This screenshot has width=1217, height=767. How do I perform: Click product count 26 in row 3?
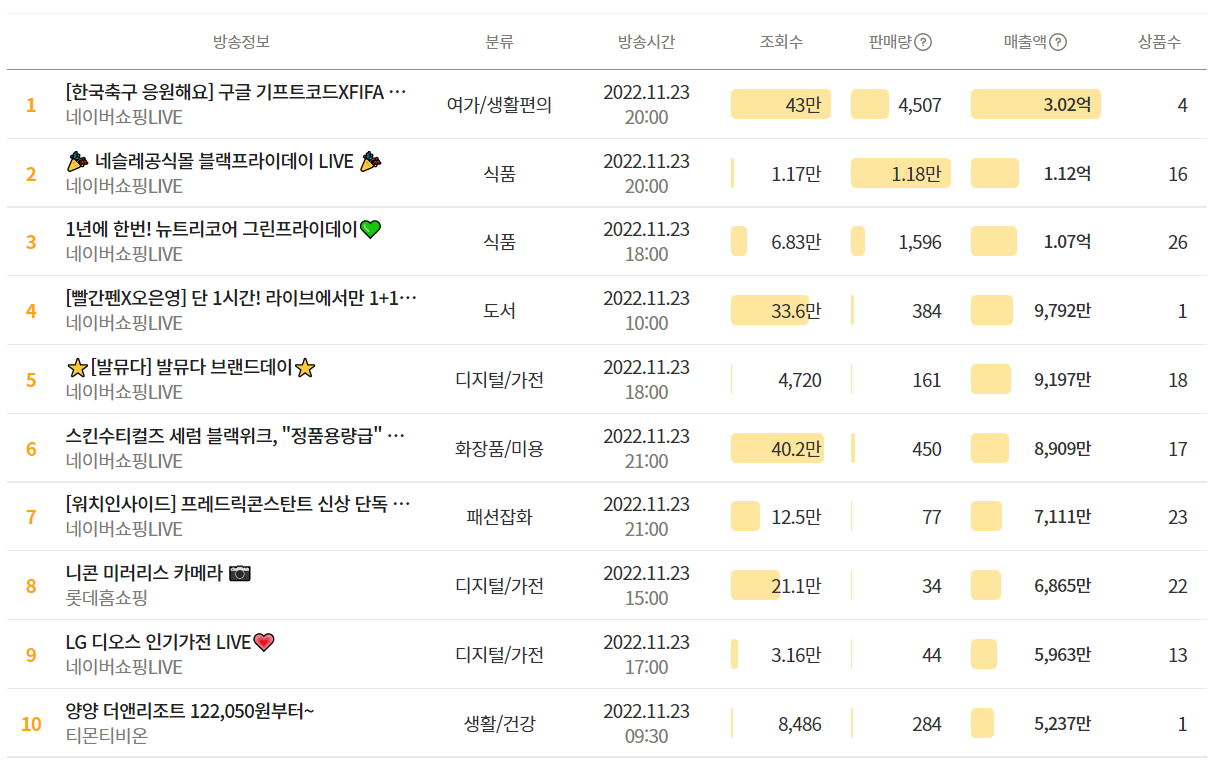[x=1178, y=242]
